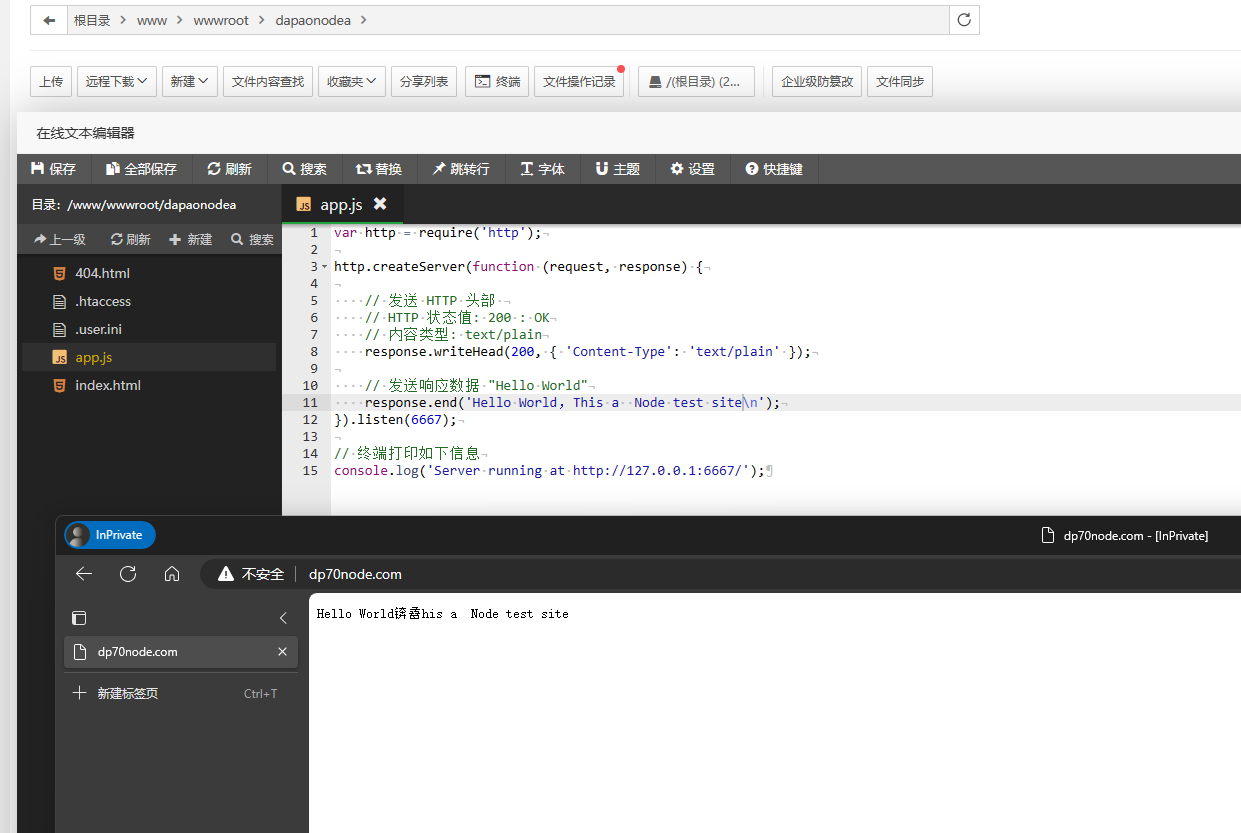
Task: Close the app.js editor tab
Action: (x=380, y=204)
